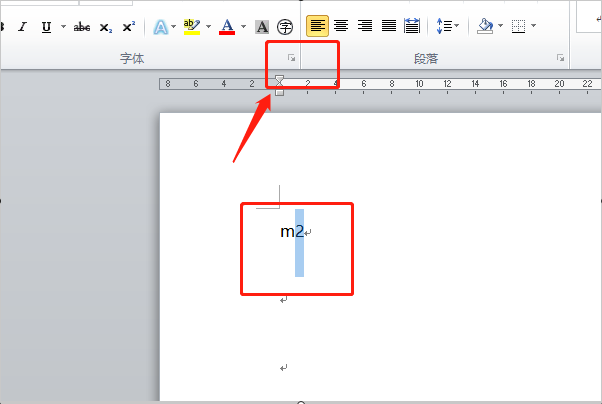Image resolution: width=602 pixels, height=404 pixels.
Task: Apply text highlight color
Action: point(192,27)
